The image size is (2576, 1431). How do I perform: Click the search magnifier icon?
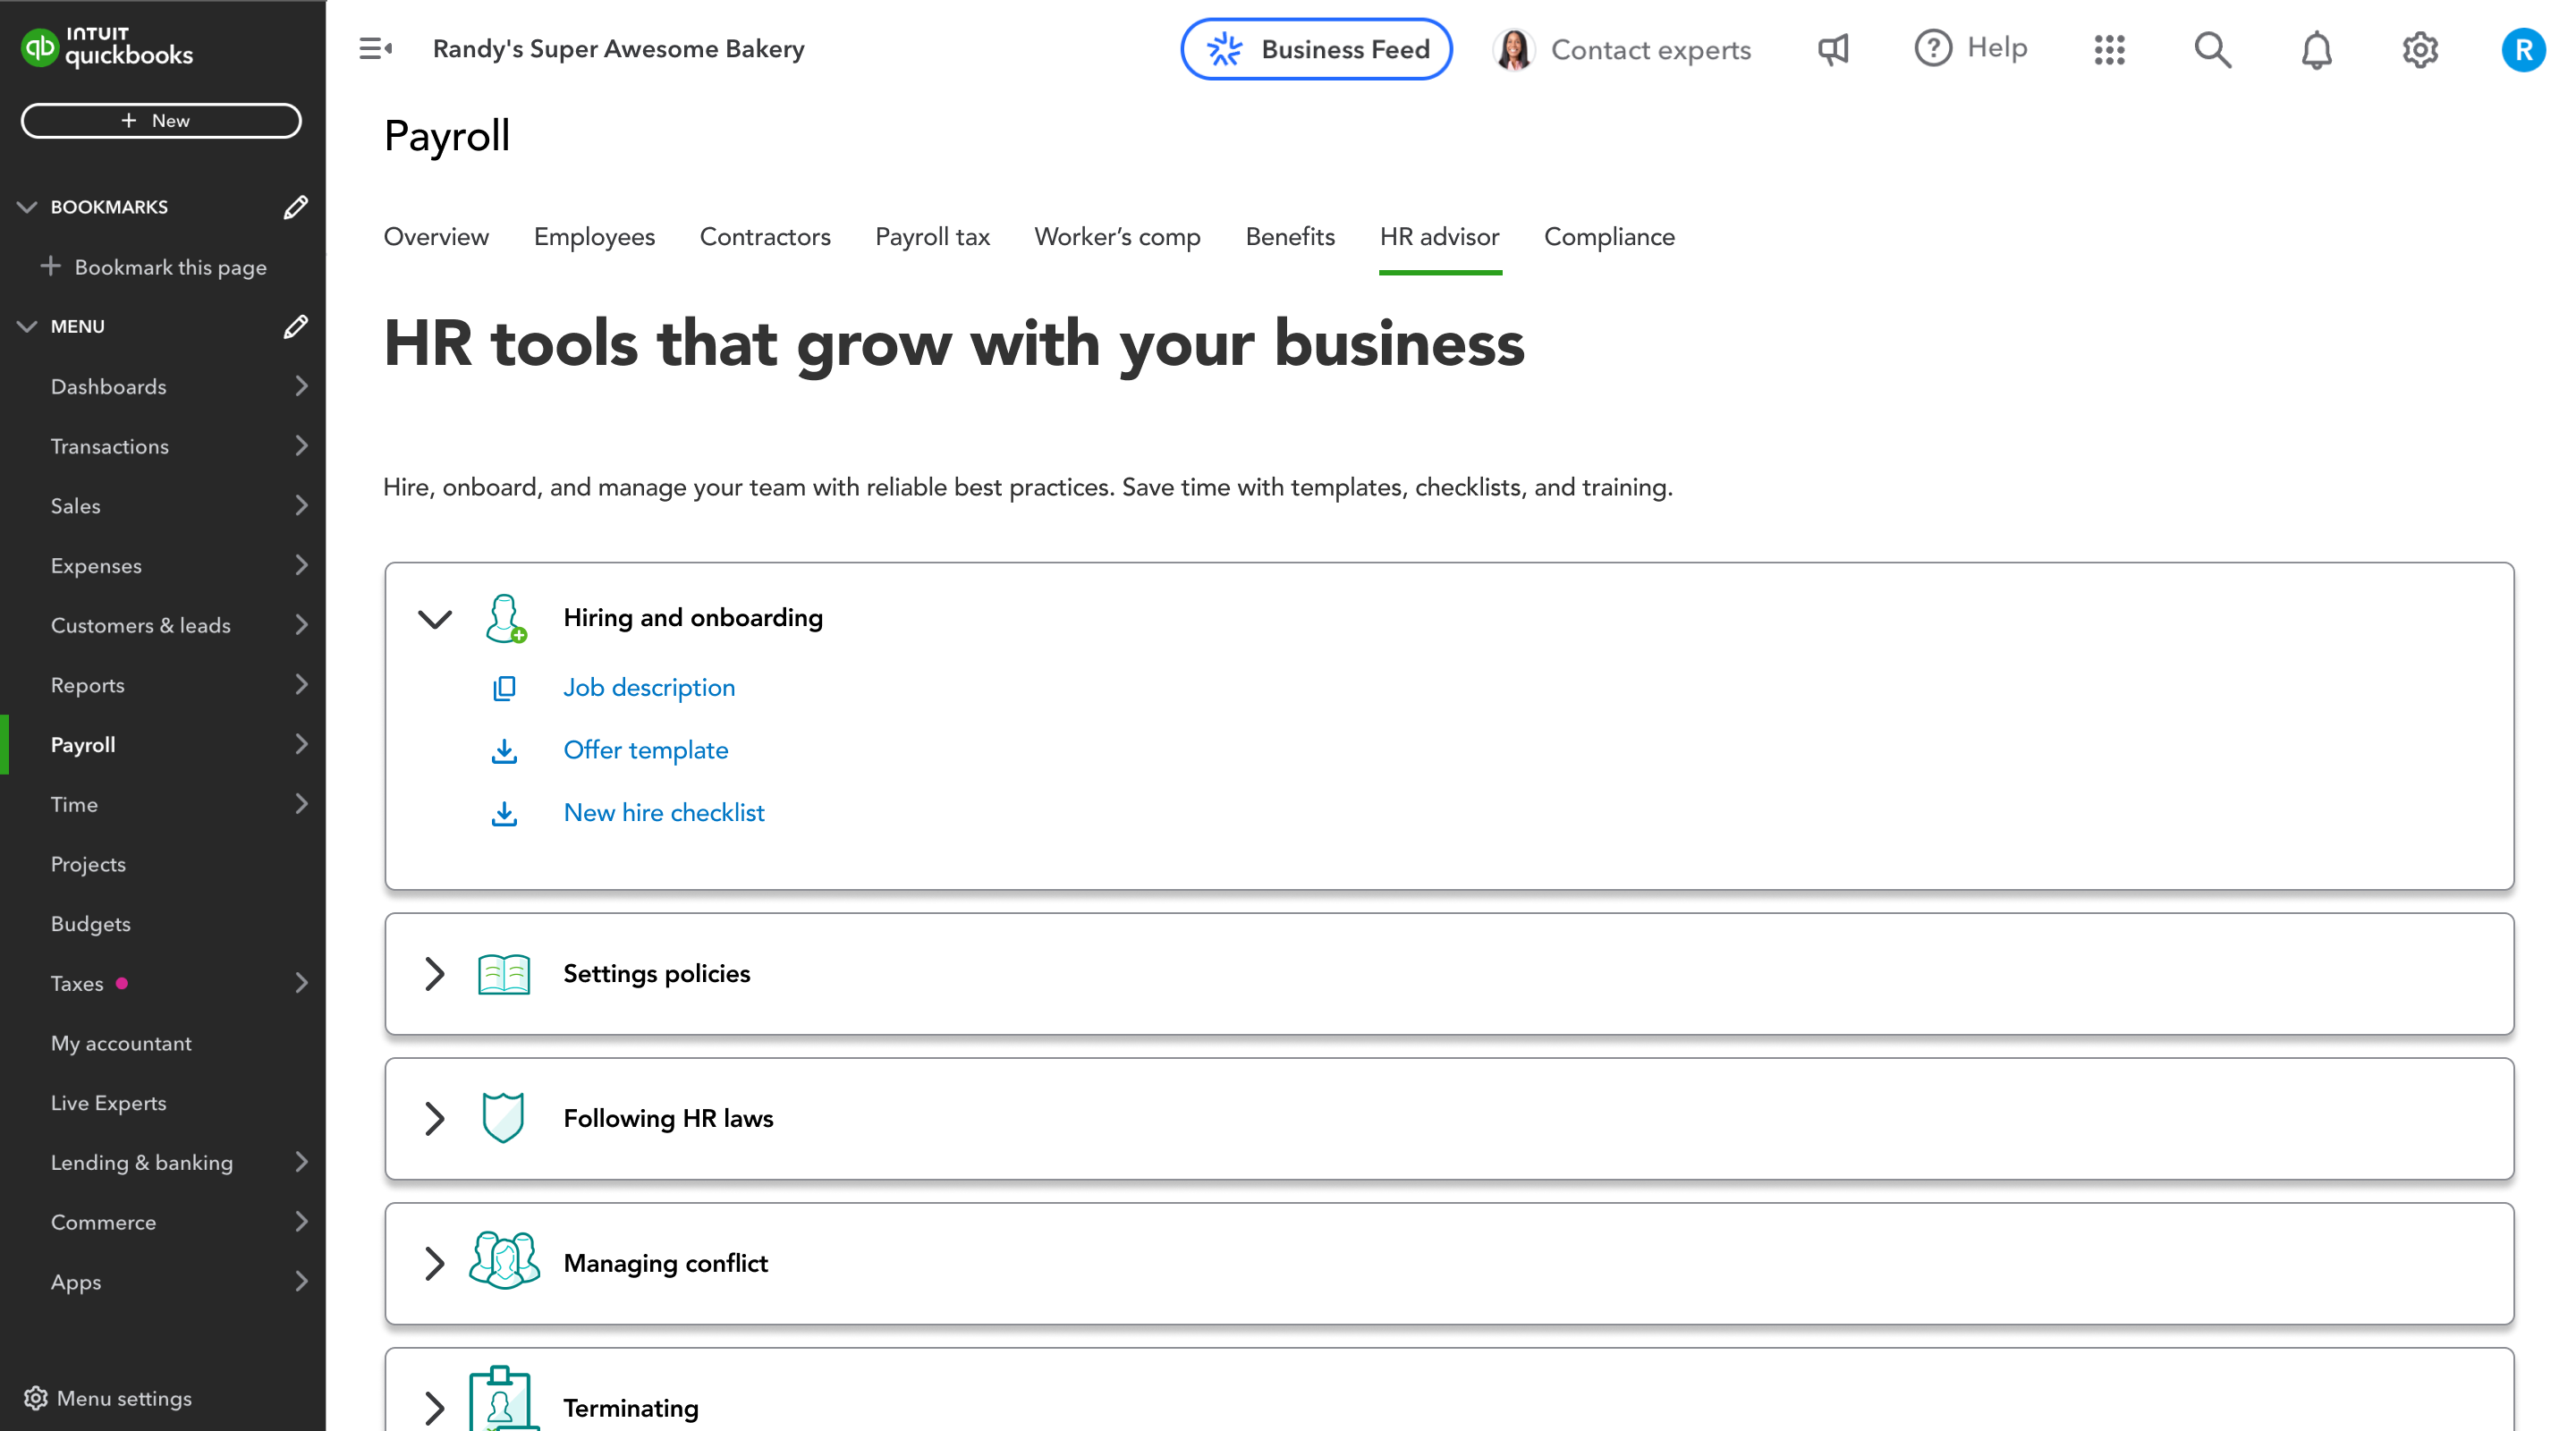coord(2212,49)
